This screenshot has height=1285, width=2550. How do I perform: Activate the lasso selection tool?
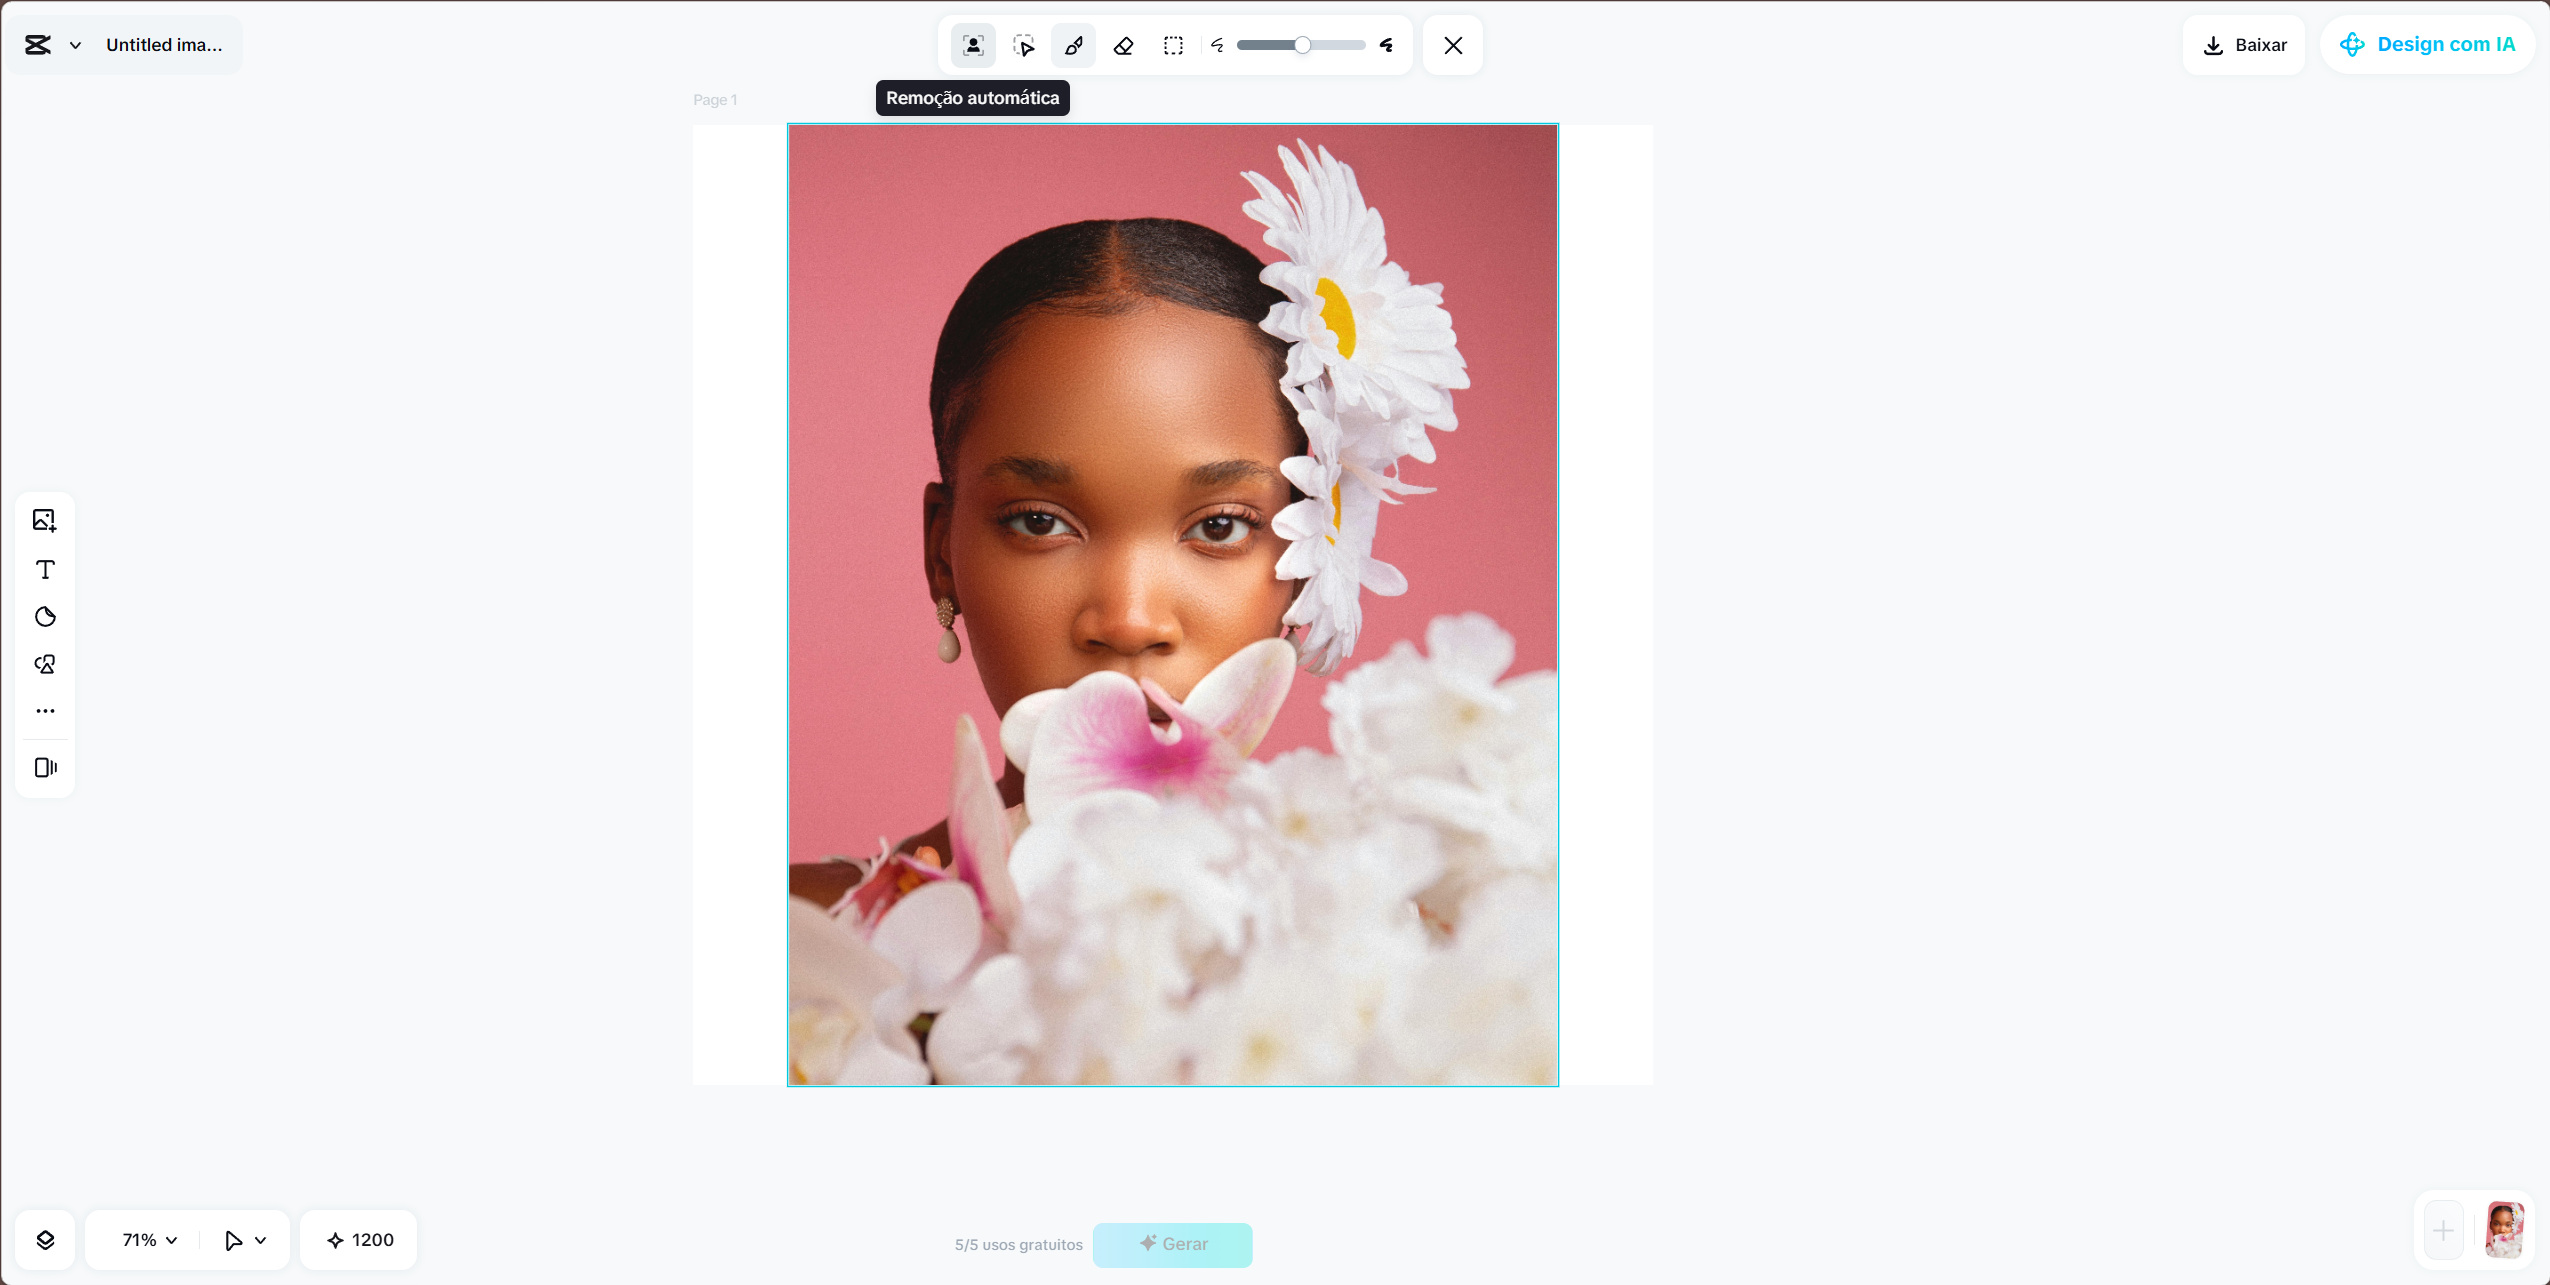point(1022,45)
